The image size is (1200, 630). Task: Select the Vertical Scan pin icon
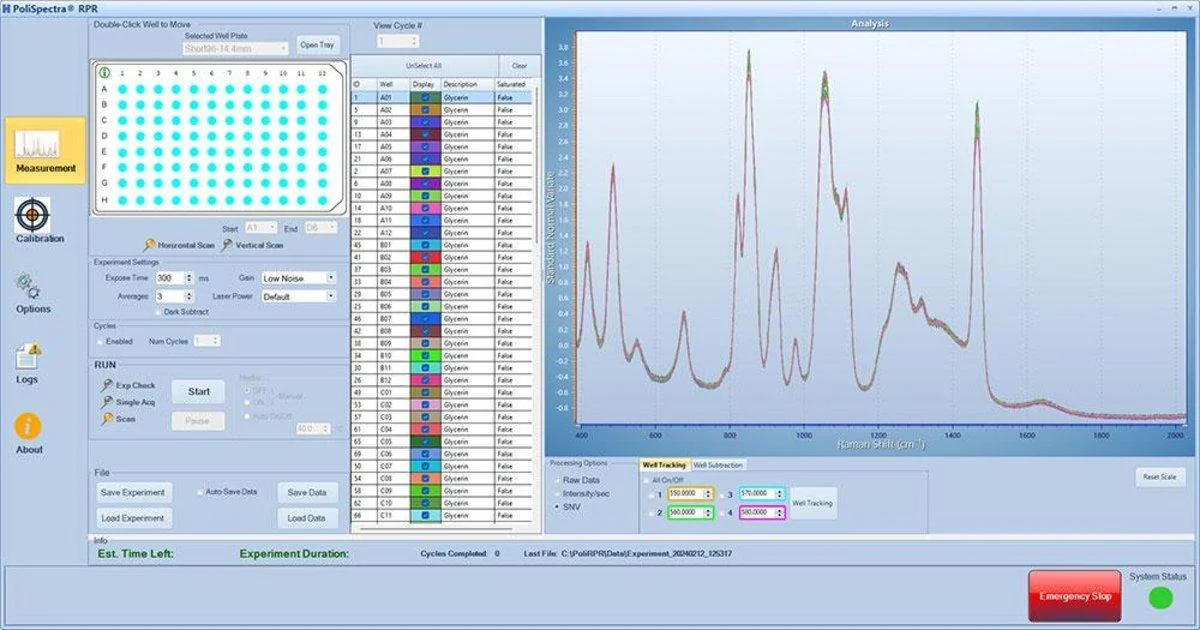coord(227,245)
